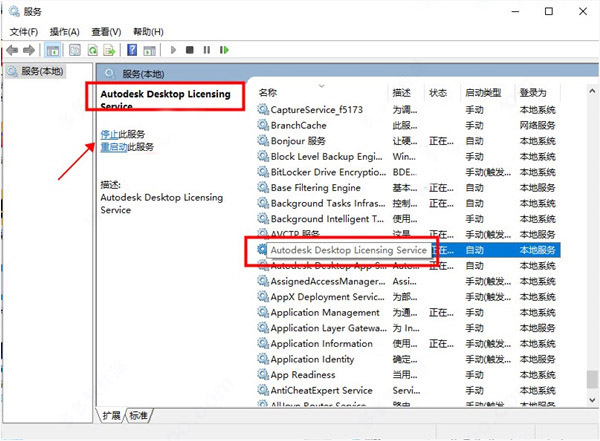Open the 查看(V) menu
Viewport: 600px width, 441px height.
tap(107, 31)
